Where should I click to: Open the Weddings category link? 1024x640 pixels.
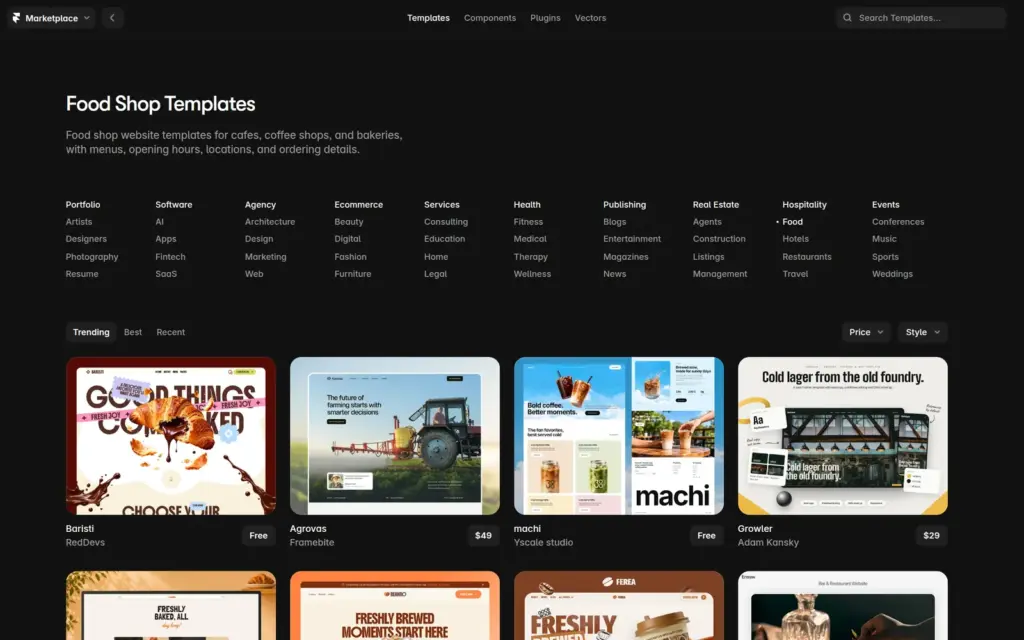(892, 274)
